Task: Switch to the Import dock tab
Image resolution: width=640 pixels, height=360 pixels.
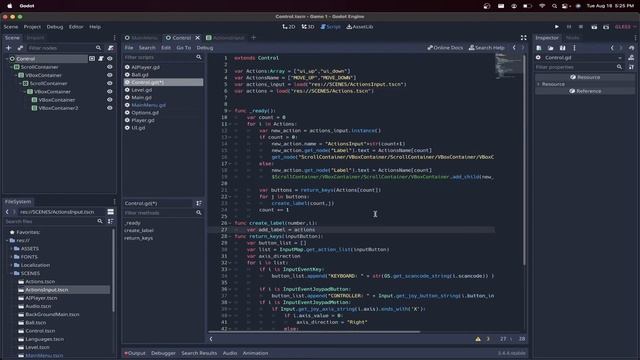Action: [x=35, y=38]
